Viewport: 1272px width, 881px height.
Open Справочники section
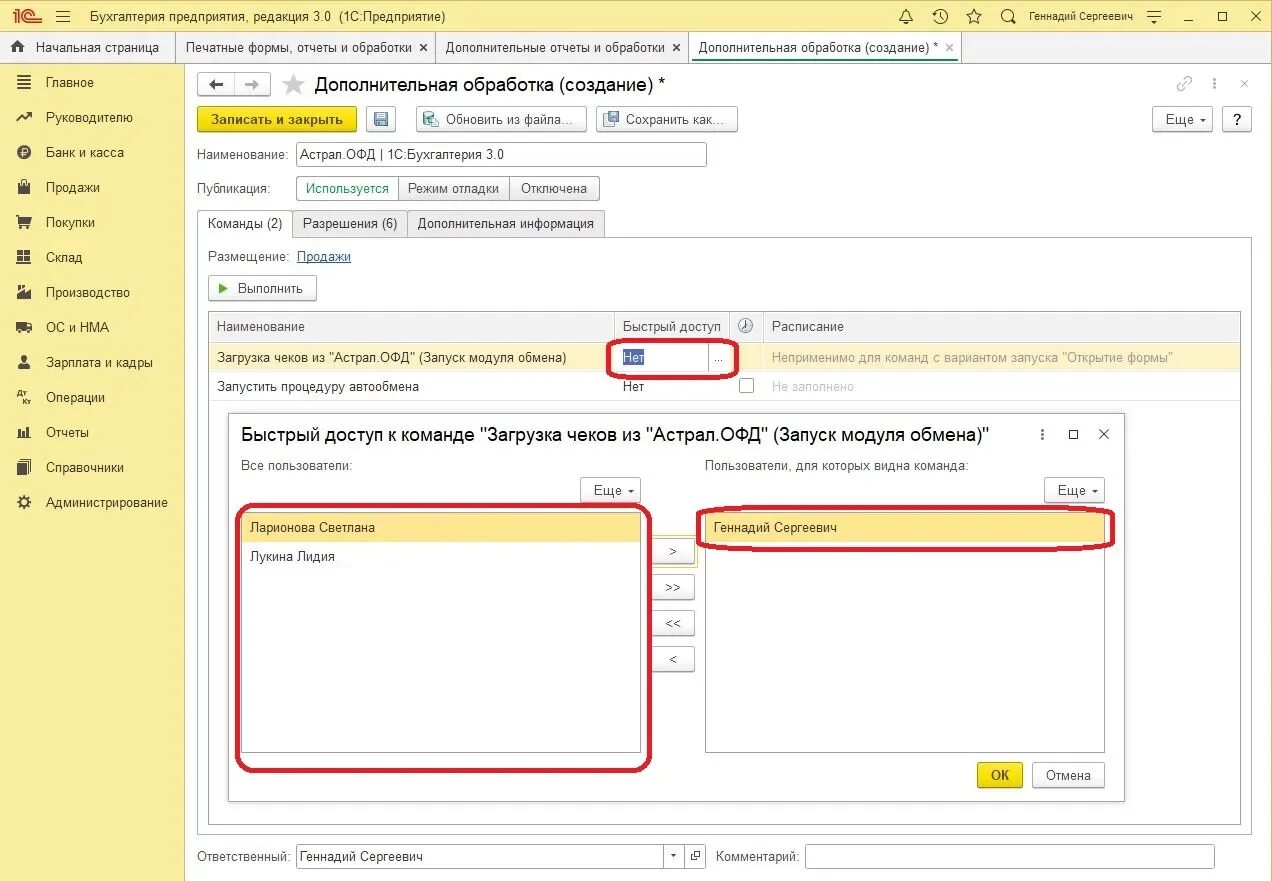click(x=85, y=467)
